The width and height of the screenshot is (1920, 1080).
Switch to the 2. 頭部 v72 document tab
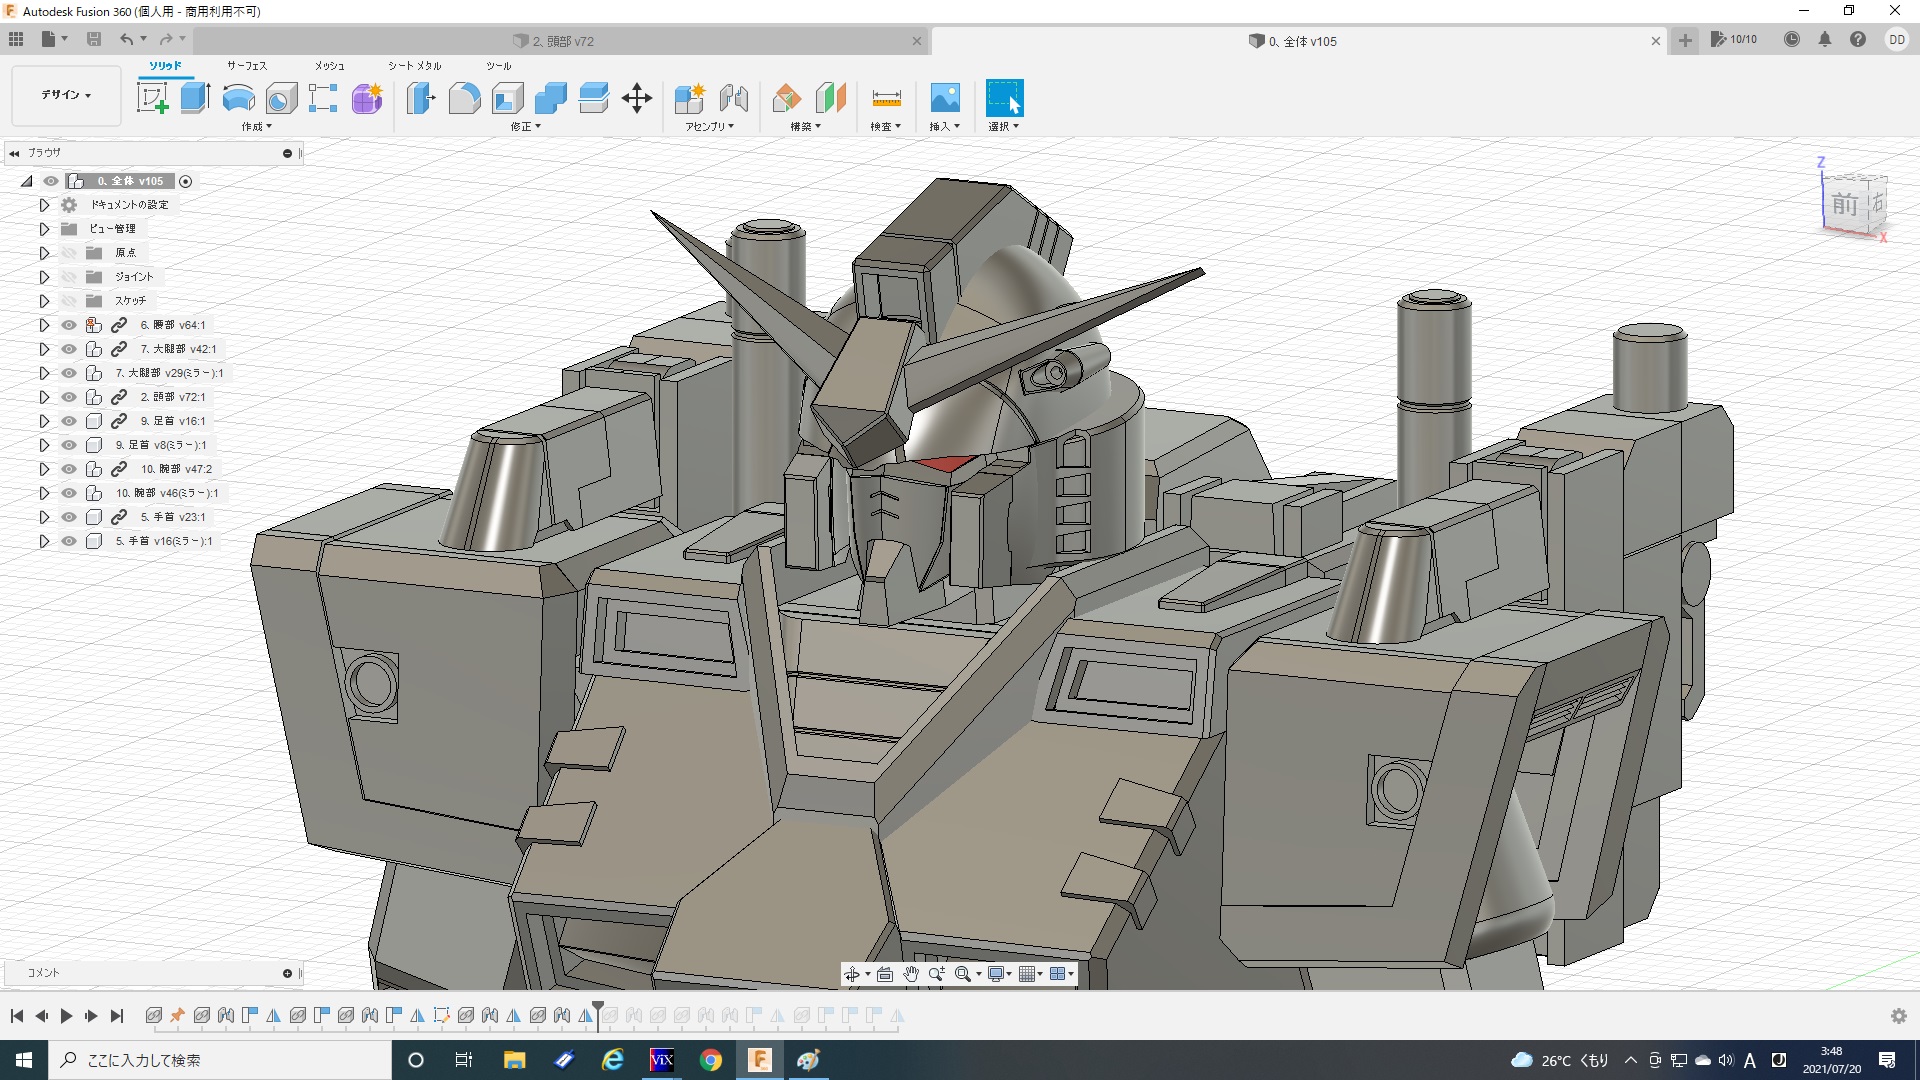(x=562, y=41)
